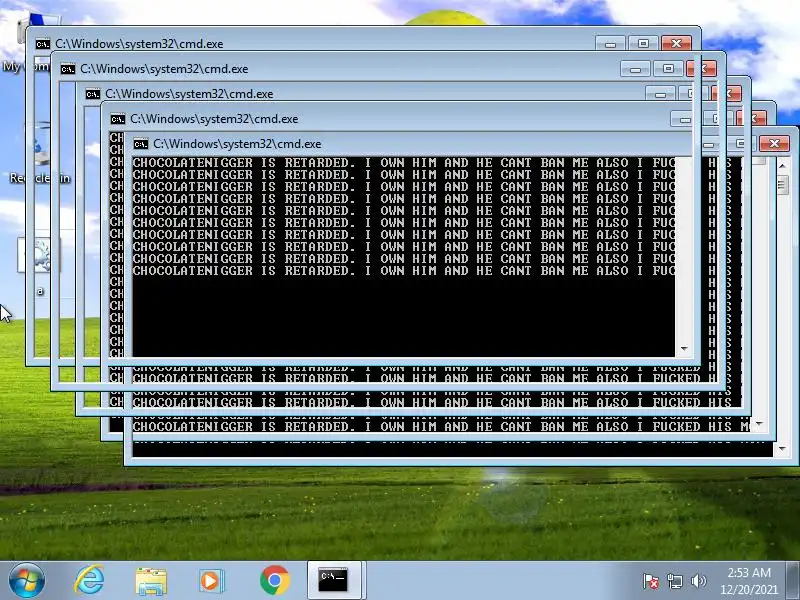This screenshot has height=600, width=800.
Task: Click the title text of uppermost cmd window
Action: coord(139,44)
